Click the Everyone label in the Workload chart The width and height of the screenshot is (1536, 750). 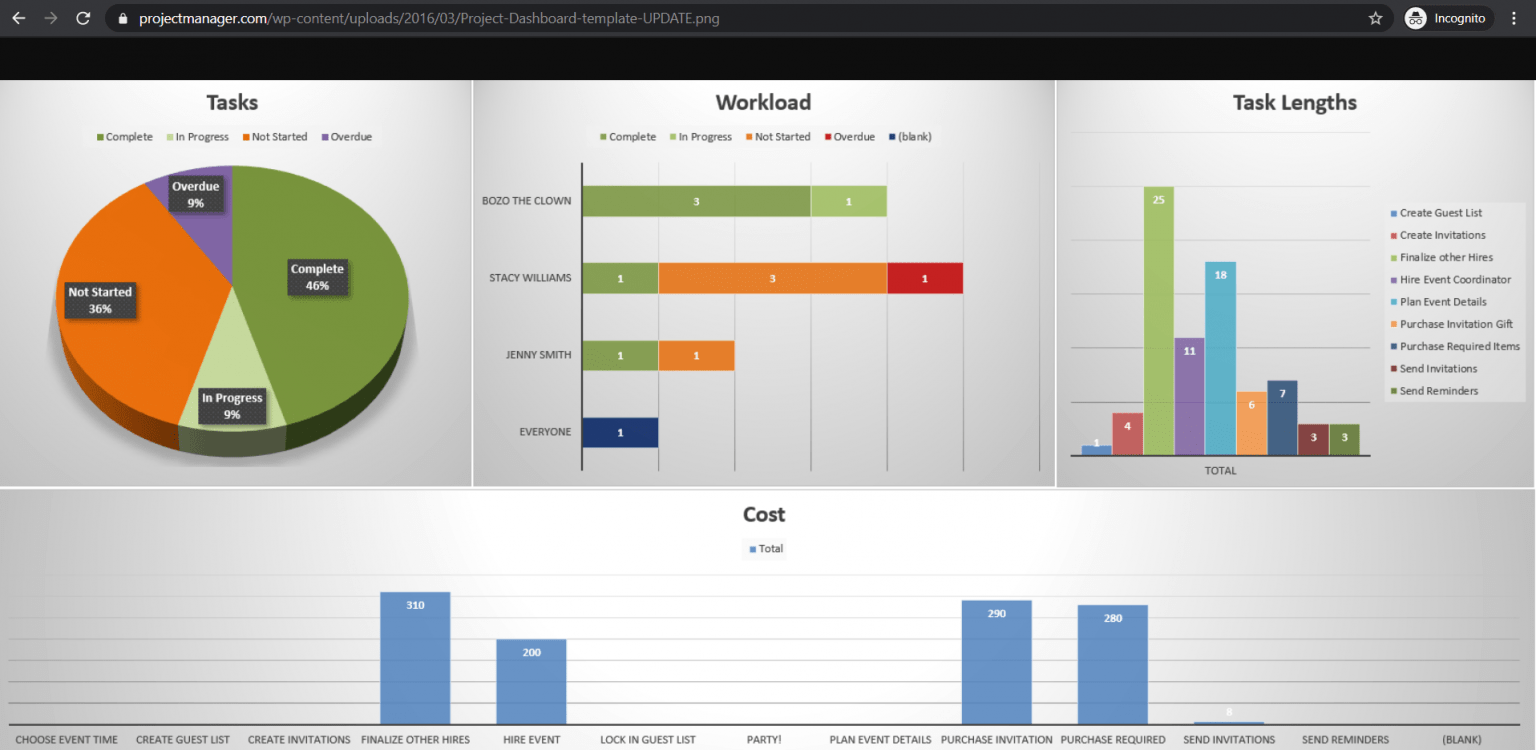[544, 431]
